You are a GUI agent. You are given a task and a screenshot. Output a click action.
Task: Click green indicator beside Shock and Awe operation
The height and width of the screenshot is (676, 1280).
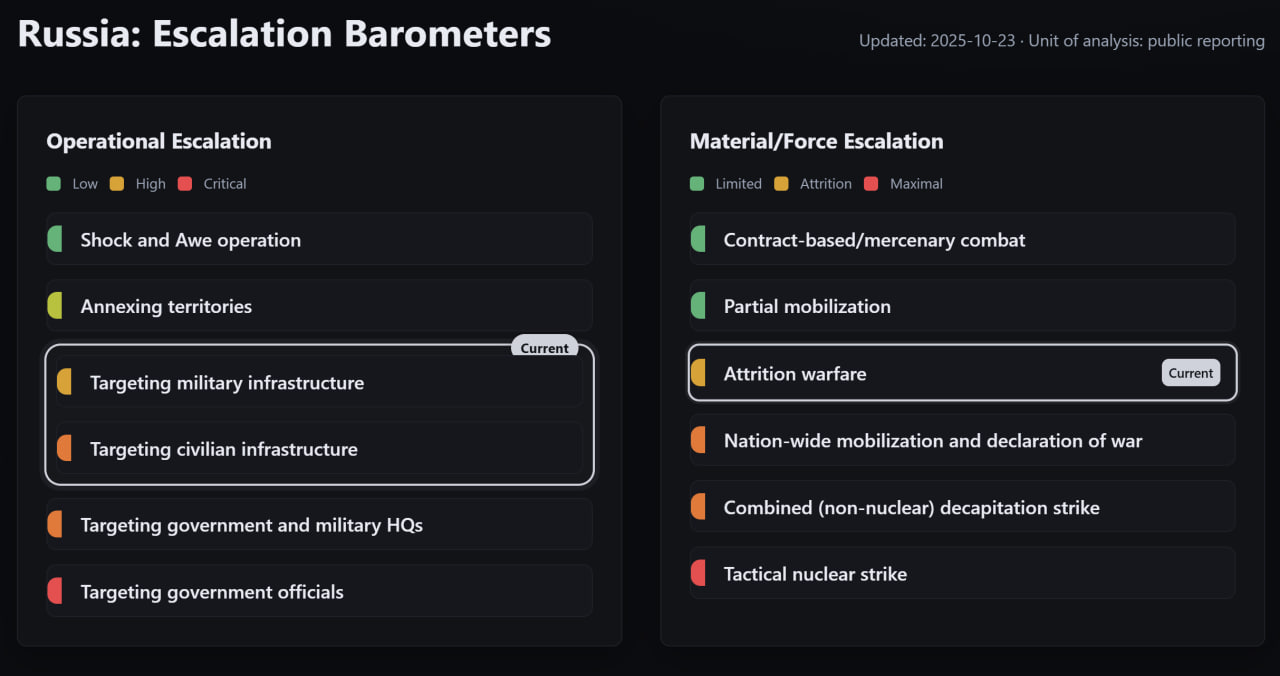pos(55,240)
